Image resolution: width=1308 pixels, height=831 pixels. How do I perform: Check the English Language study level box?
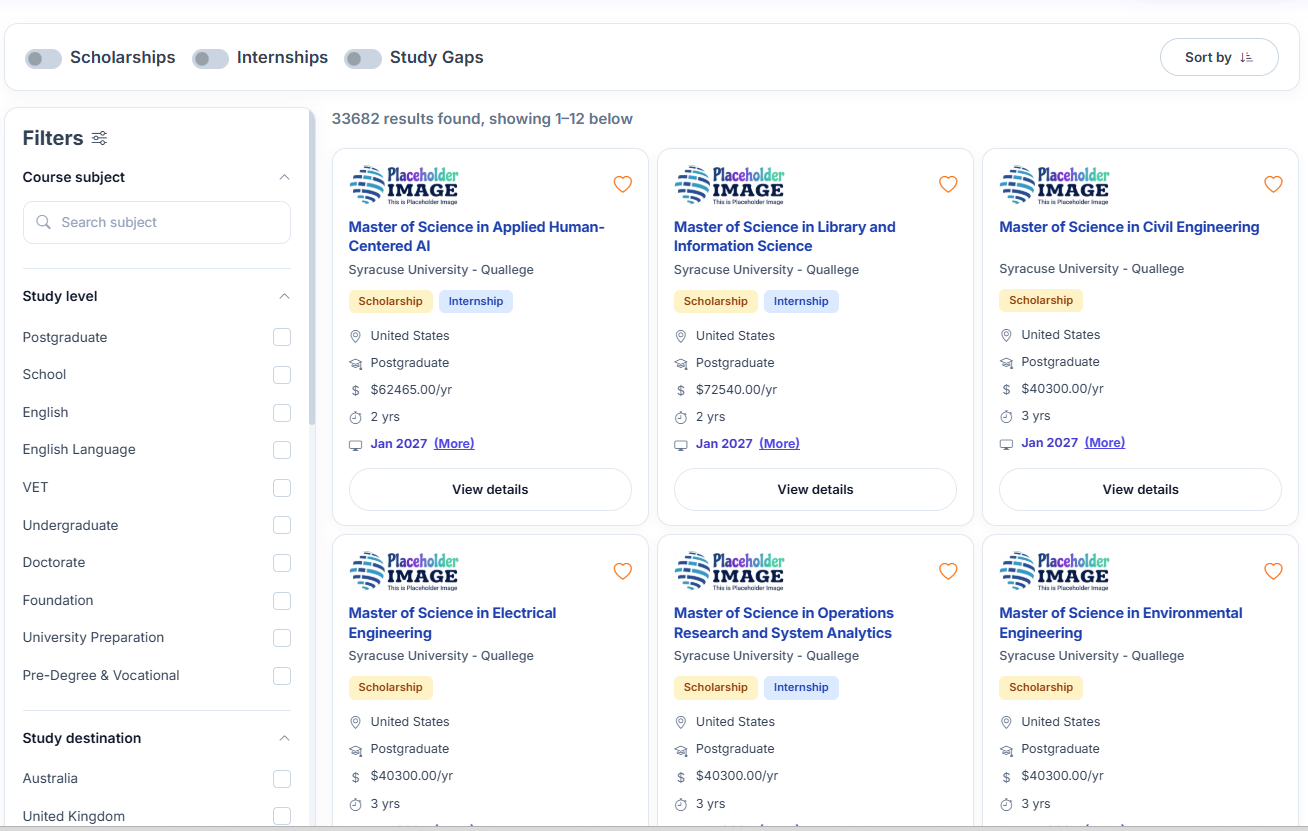coord(282,450)
